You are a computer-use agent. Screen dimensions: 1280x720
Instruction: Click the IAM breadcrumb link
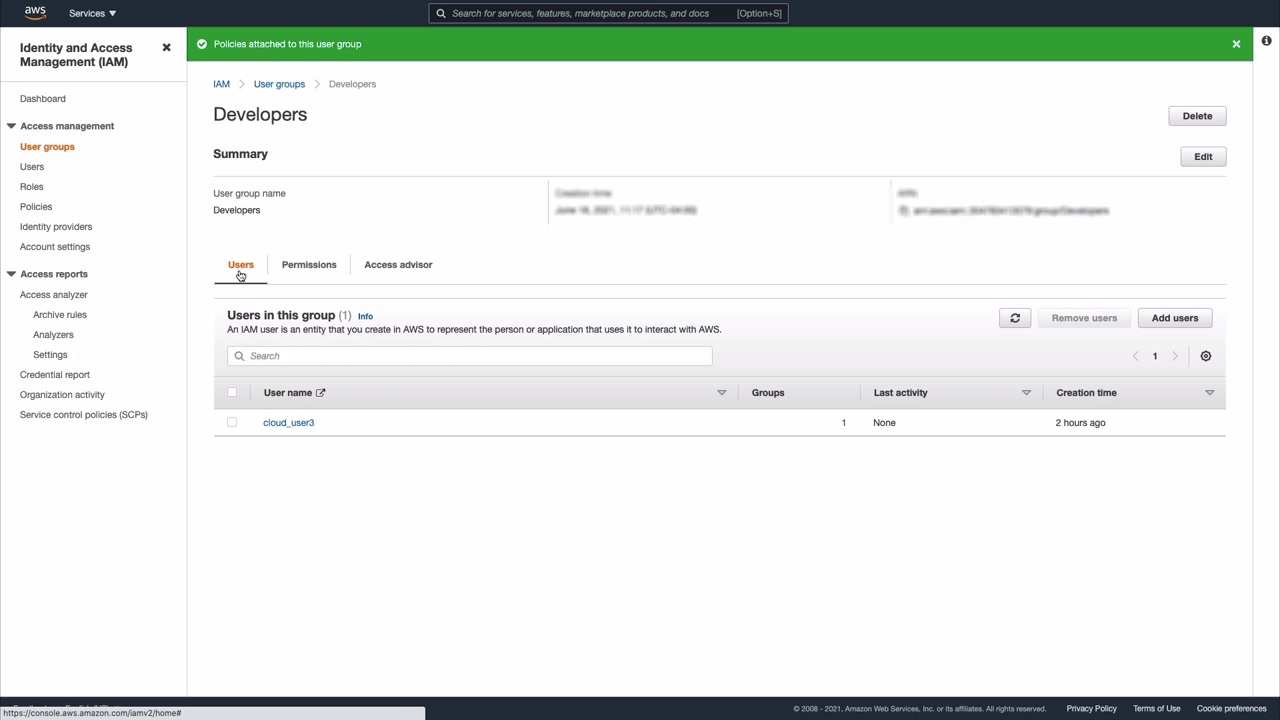pos(221,84)
